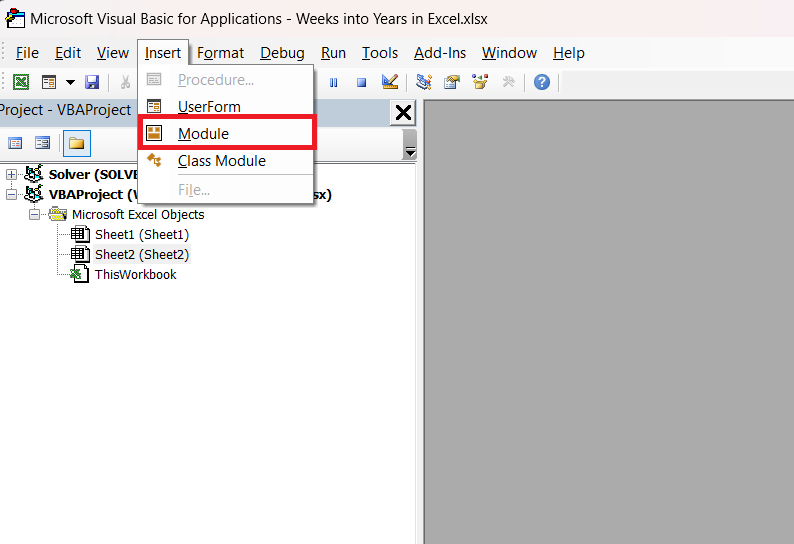Screen dimensions: 794x544
Task: Click the Class Module icon in Insert menu
Action: [x=154, y=160]
